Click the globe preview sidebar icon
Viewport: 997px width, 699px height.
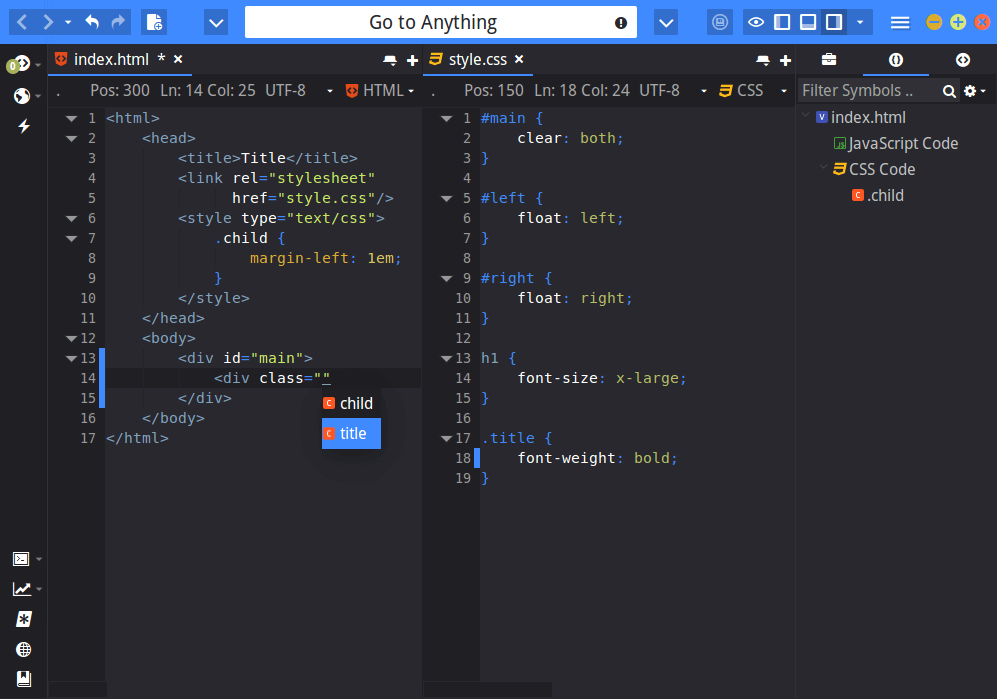(x=22, y=95)
